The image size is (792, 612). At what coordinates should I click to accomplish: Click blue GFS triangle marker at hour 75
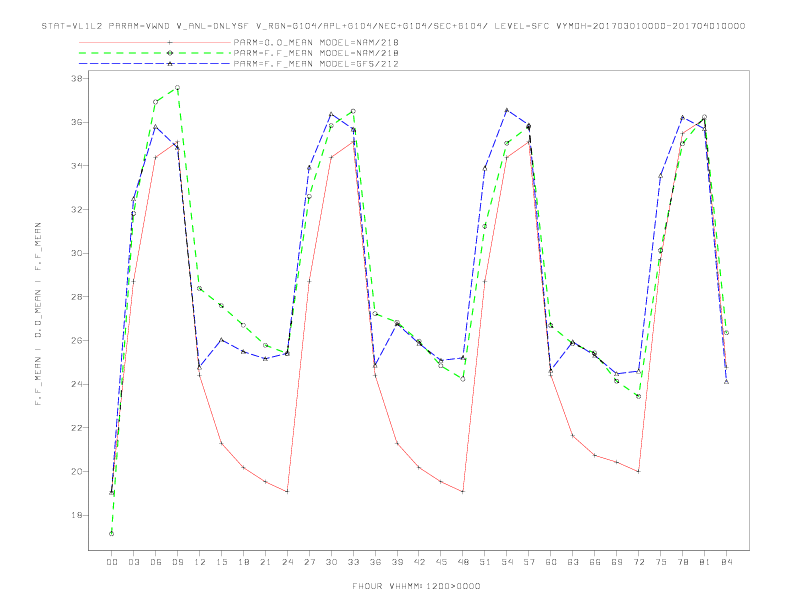660,176
